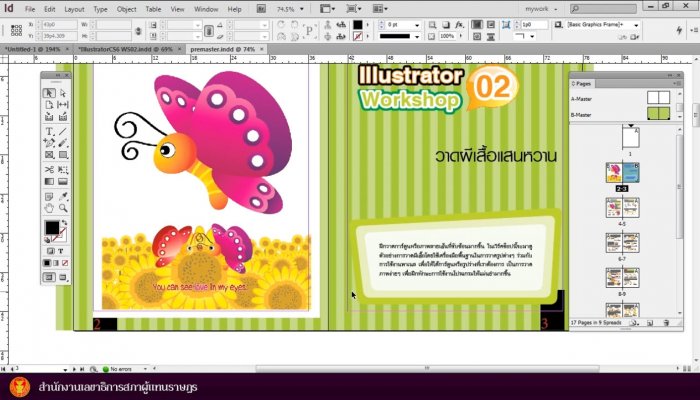Apply Color mode in toolbox
700x400 pixels.
pyautogui.click(x=47, y=263)
